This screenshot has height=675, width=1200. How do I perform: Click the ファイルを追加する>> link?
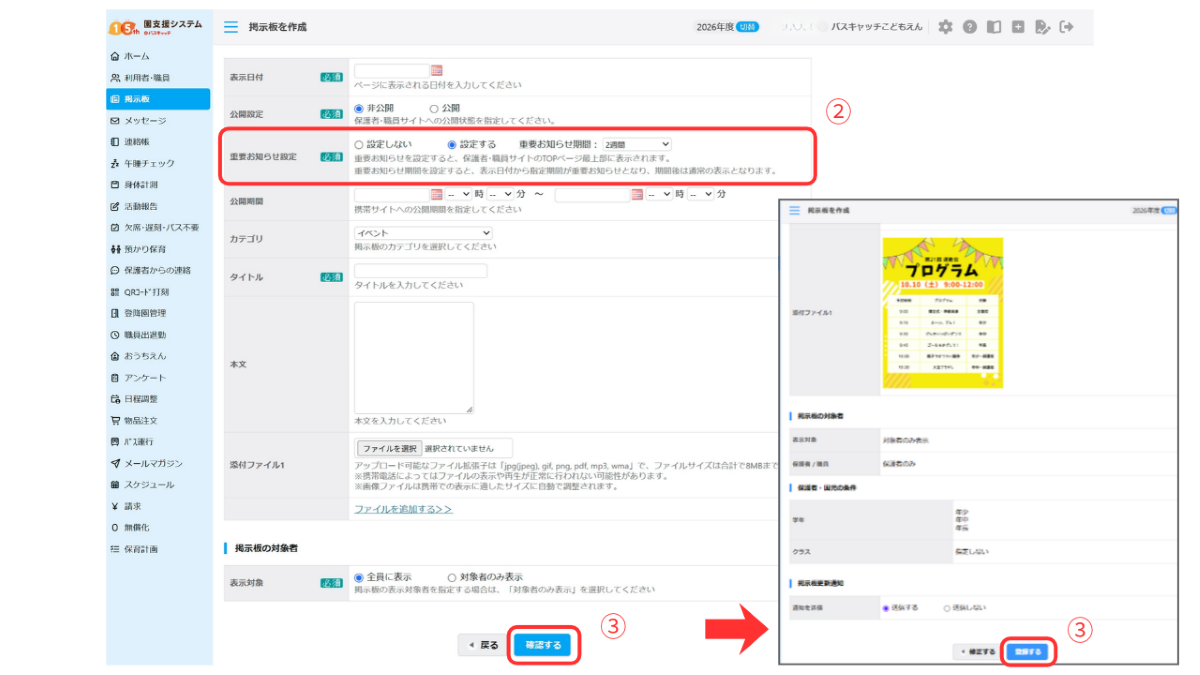[403, 509]
